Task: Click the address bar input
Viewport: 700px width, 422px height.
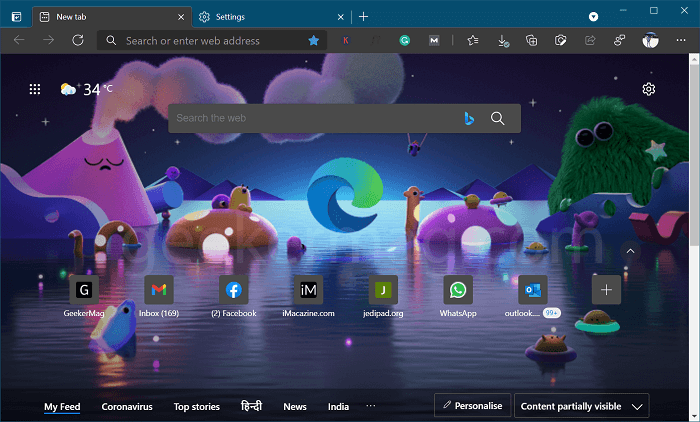Action: click(212, 41)
